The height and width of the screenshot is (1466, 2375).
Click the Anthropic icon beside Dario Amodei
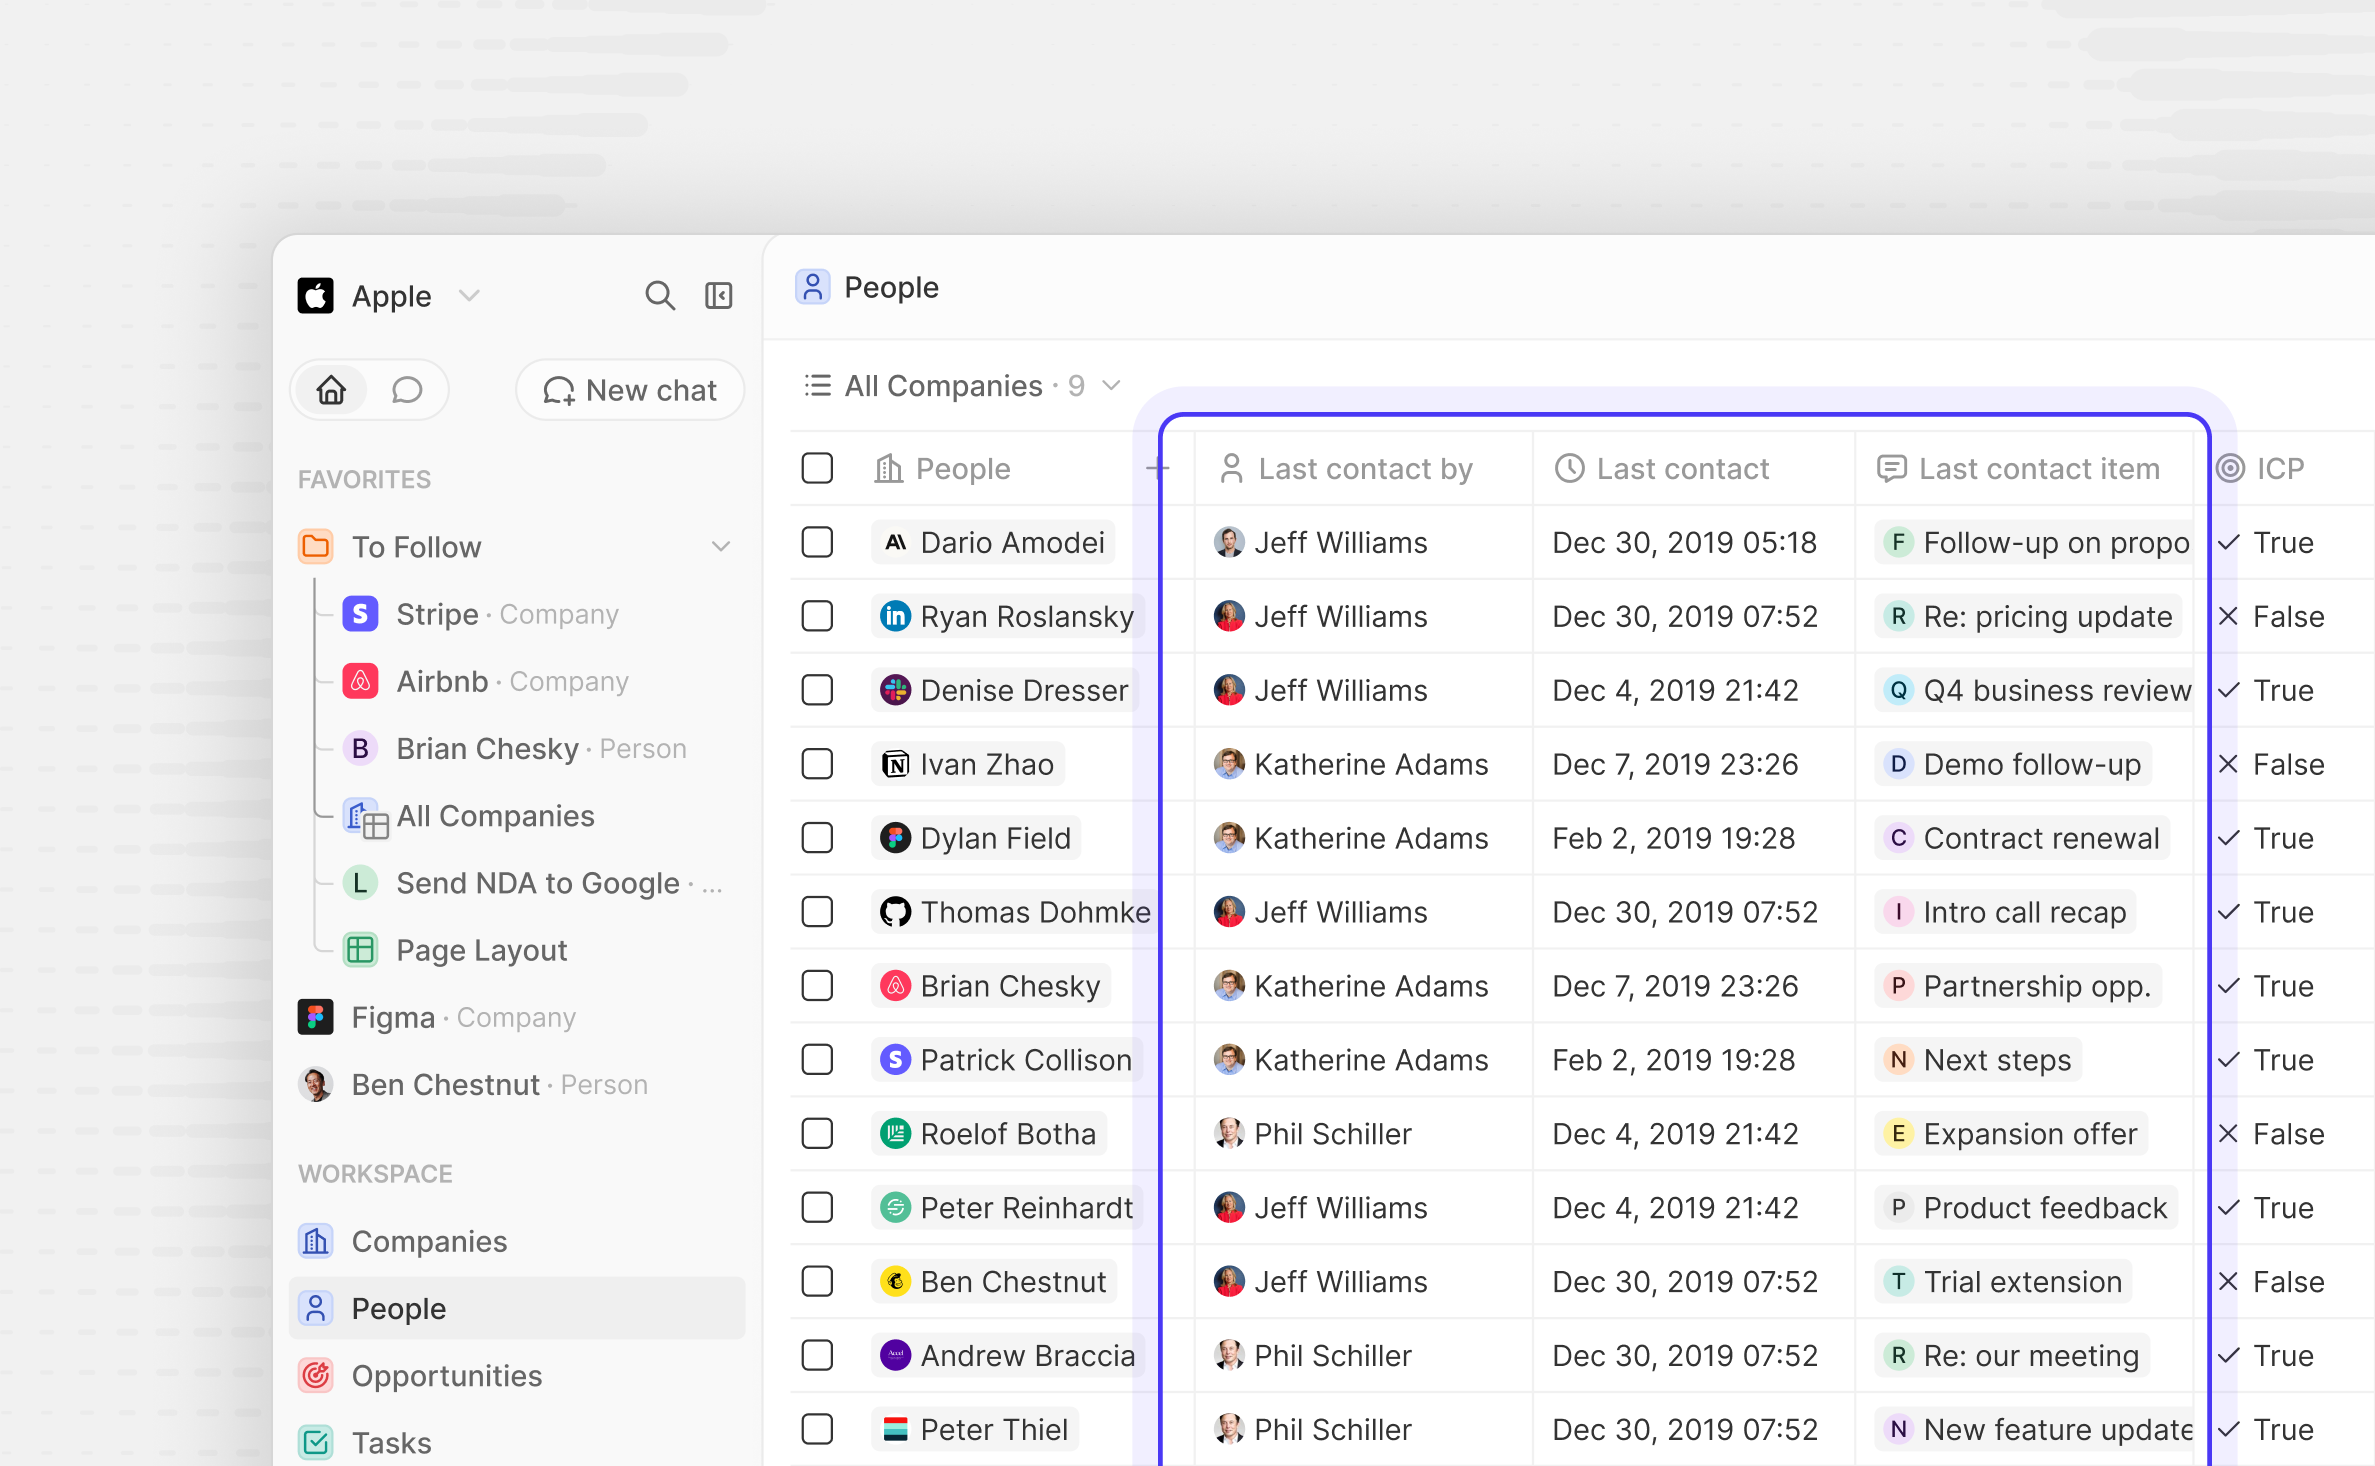pos(895,542)
